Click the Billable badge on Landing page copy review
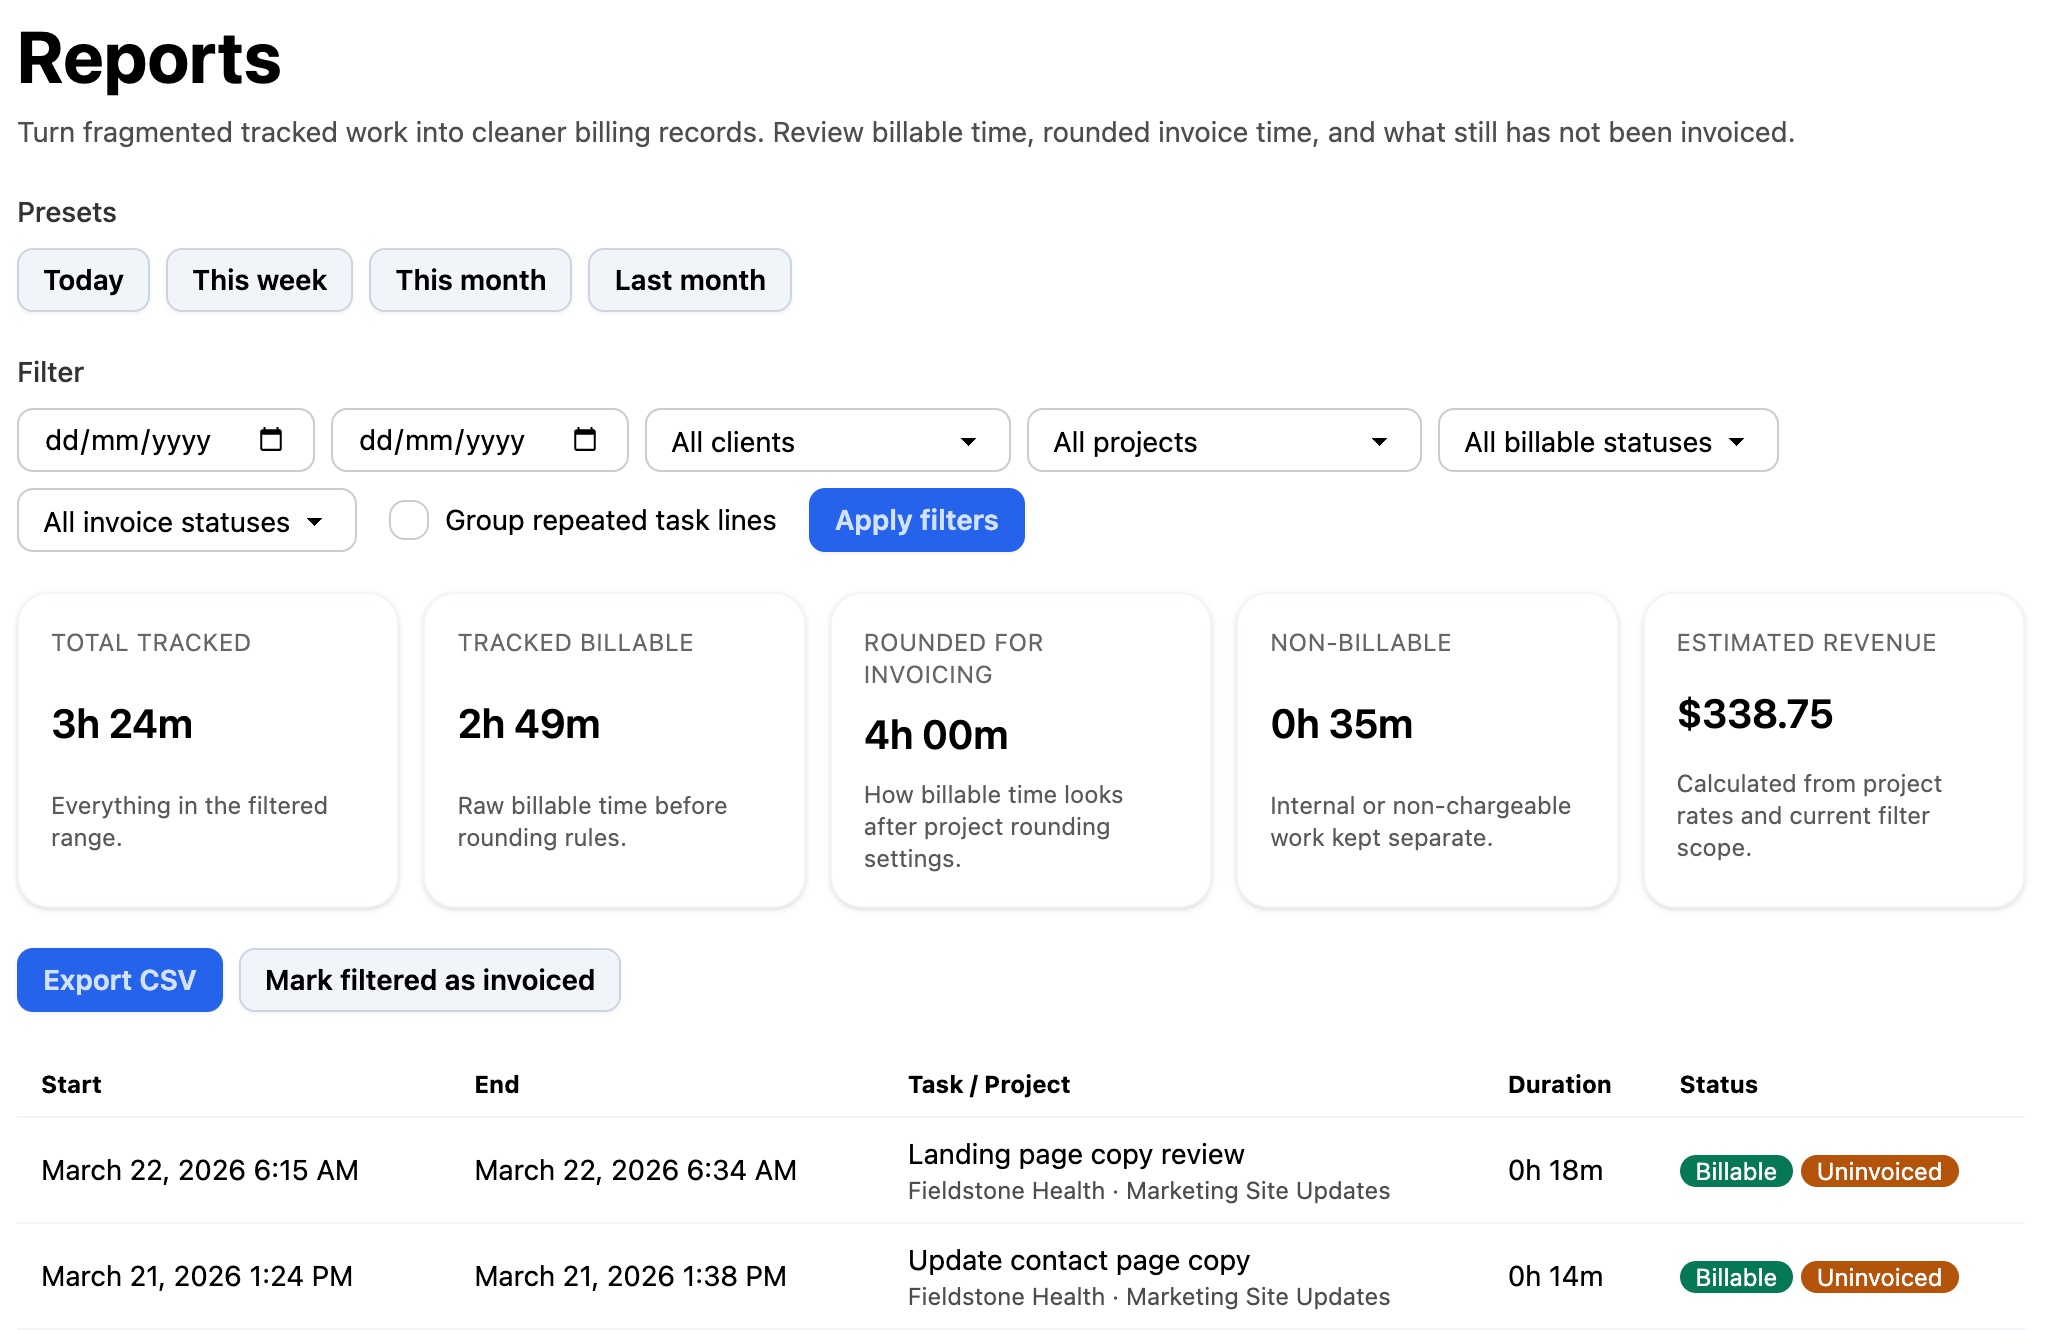This screenshot has width=2045, height=1330. point(1734,1170)
